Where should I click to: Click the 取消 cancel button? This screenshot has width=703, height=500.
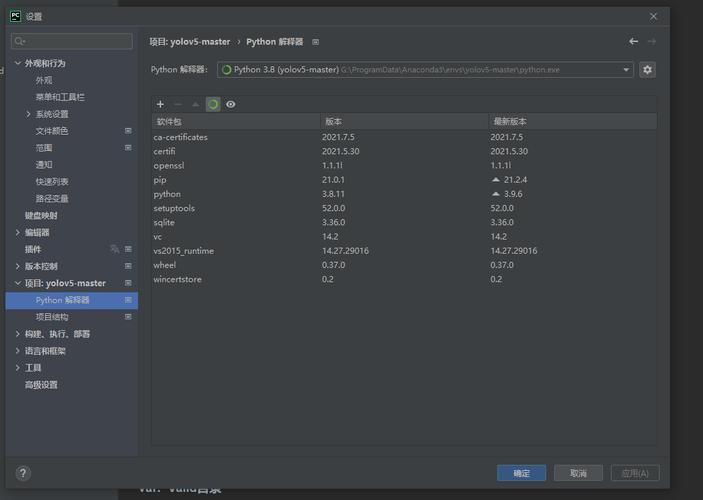coord(578,473)
